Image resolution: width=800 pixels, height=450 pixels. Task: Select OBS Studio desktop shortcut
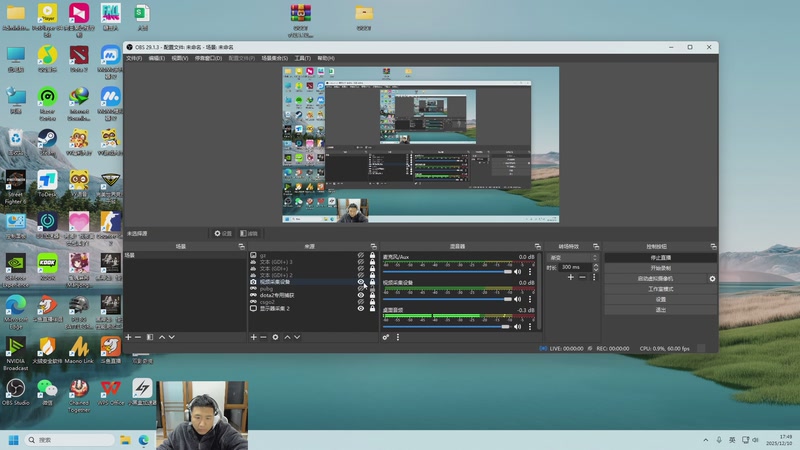tap(16, 392)
